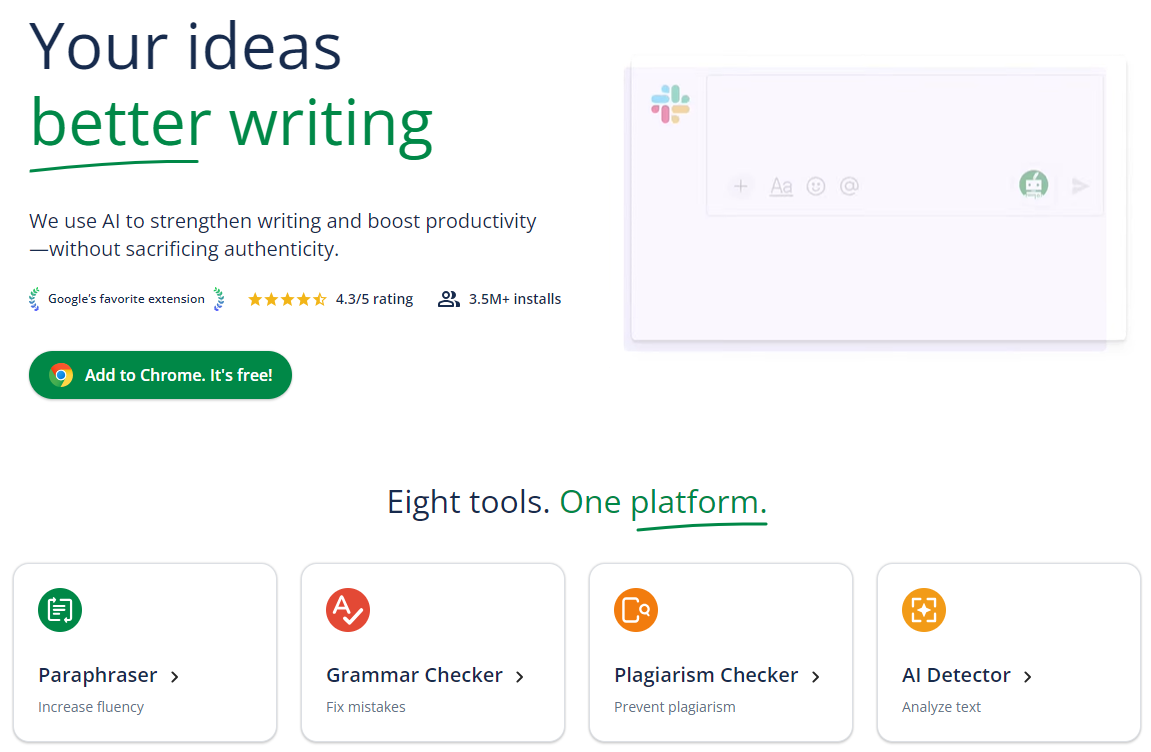Click the plus attachment icon

coord(741,186)
